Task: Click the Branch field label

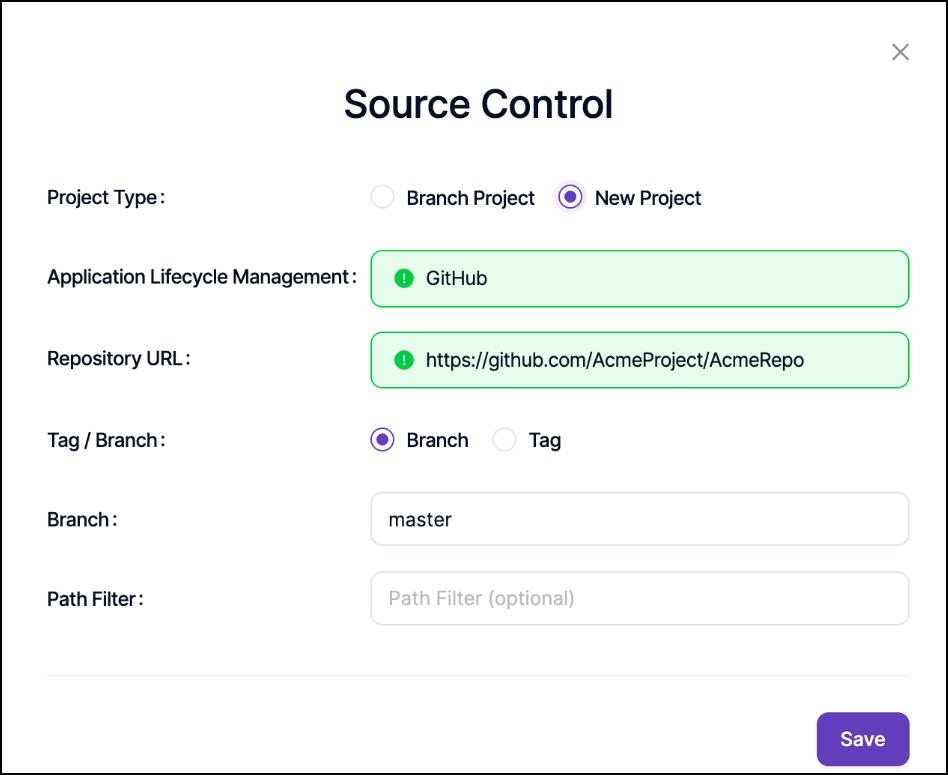Action: tap(82, 520)
